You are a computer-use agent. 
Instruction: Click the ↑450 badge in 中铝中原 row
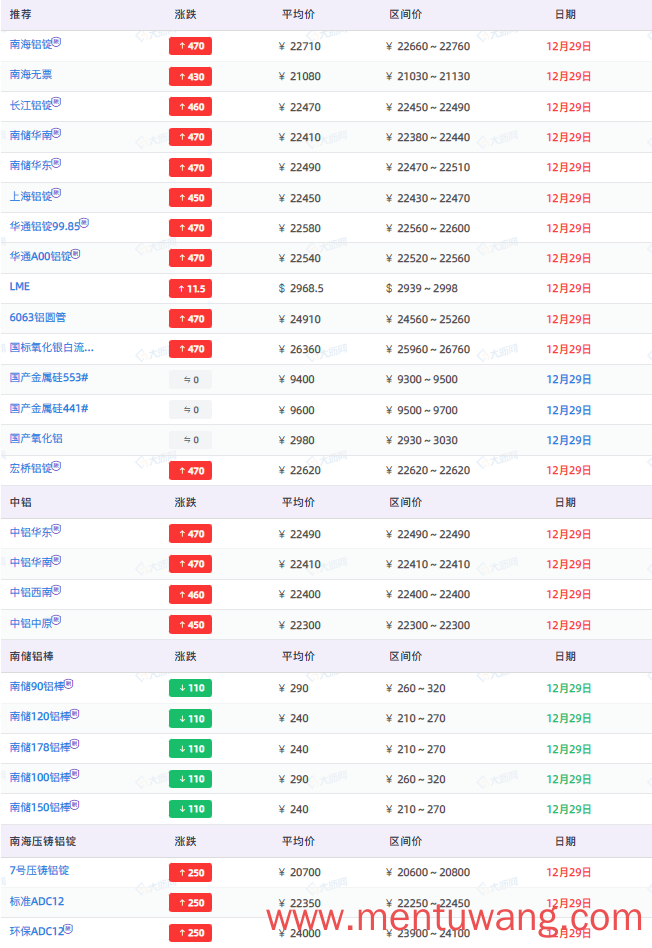191,625
